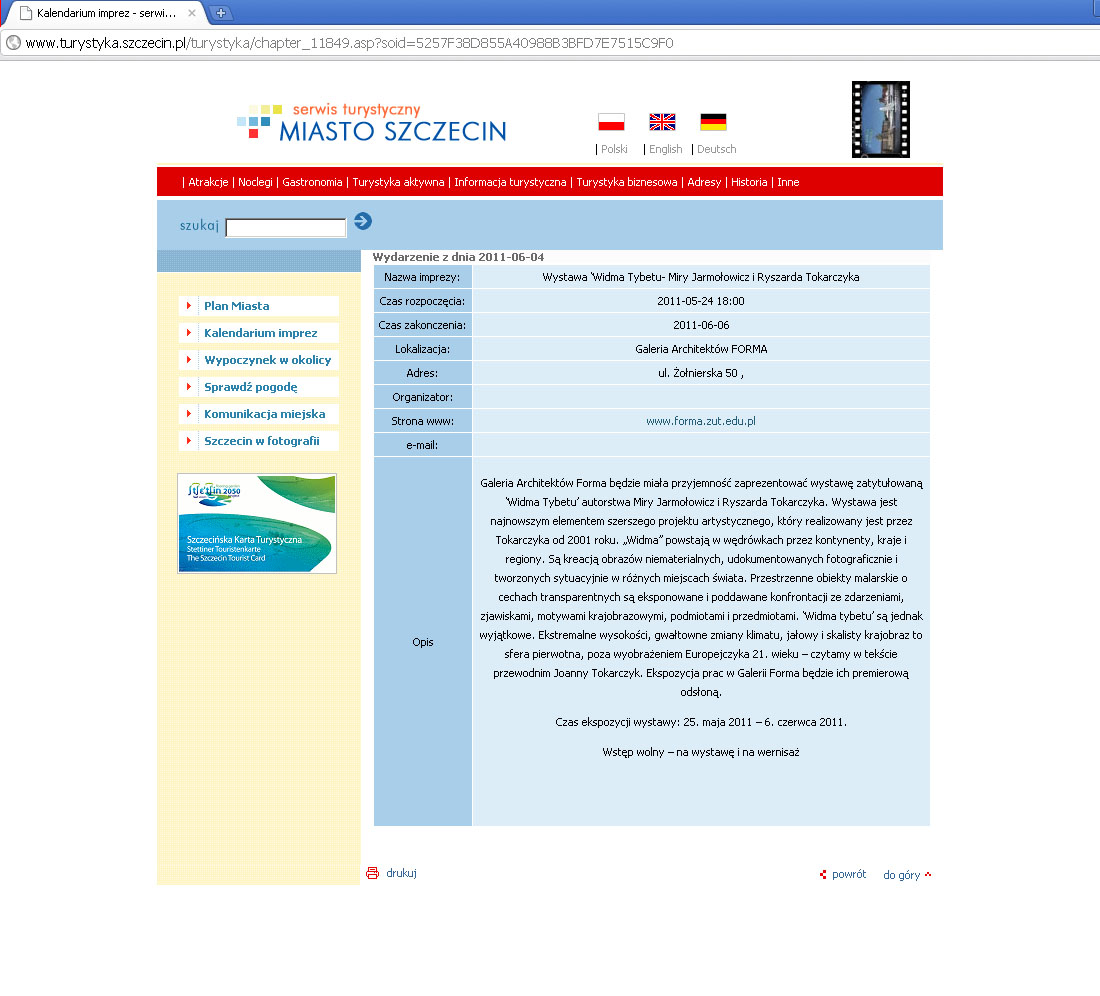The image size is (1100, 996).
Task: Click the red arrow beside Szczecin w fotografii
Action: click(189, 440)
